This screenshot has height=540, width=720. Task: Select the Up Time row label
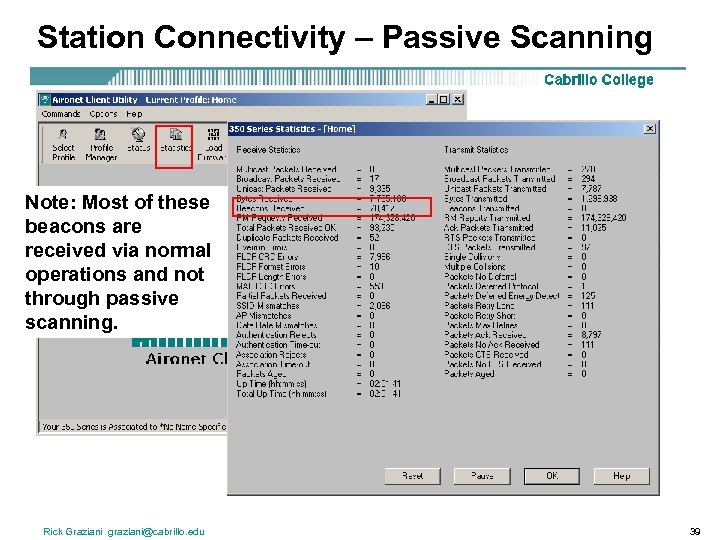pyautogui.click(x=271, y=384)
